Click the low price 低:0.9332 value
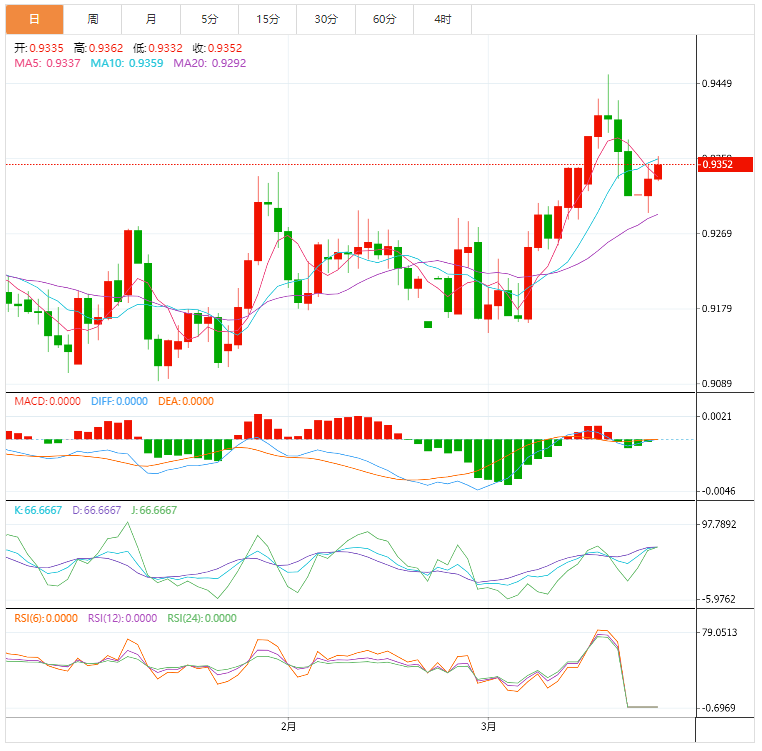The image size is (762, 751). coord(158,48)
